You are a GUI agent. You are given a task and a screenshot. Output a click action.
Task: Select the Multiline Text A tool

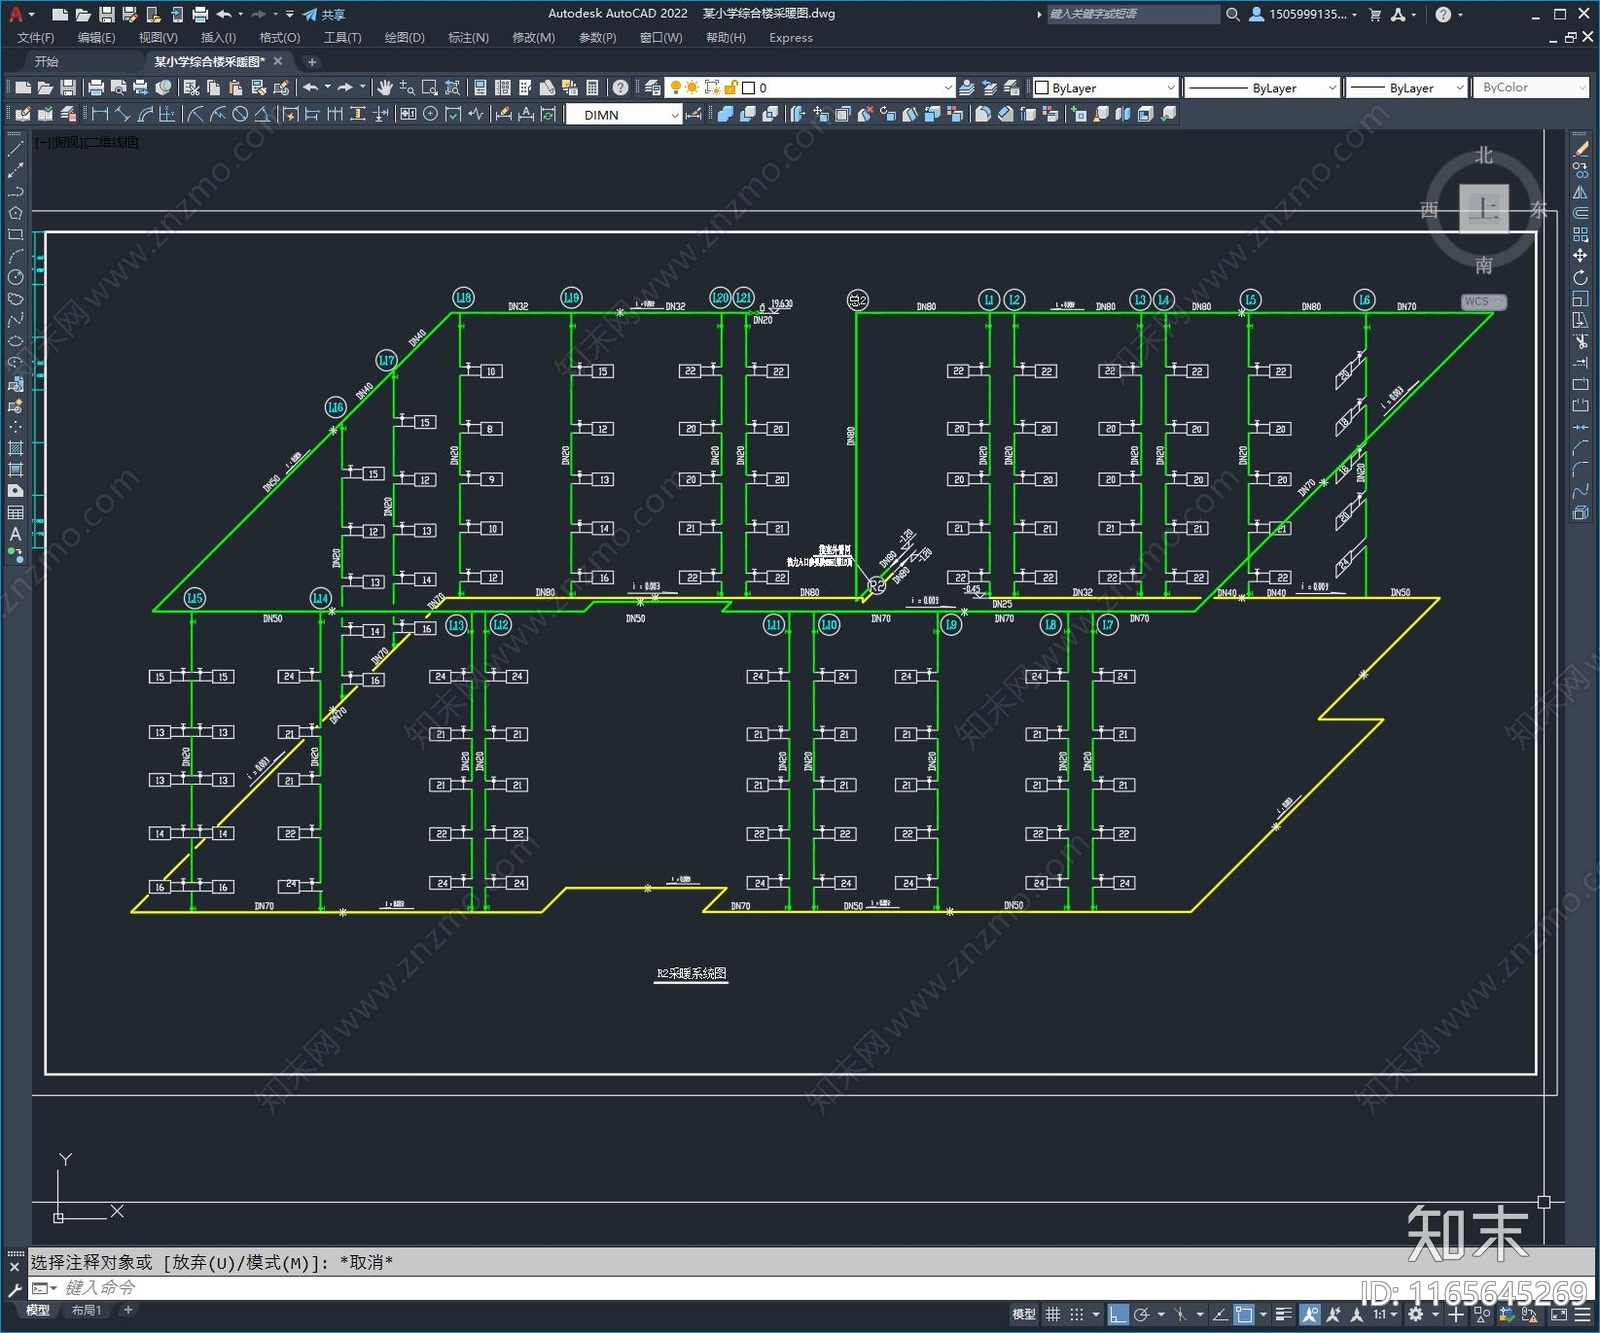click(x=15, y=534)
